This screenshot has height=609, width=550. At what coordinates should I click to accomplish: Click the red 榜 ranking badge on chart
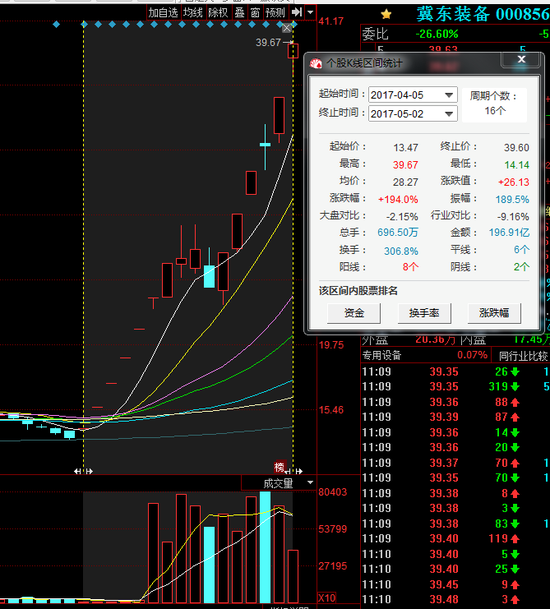(279, 467)
